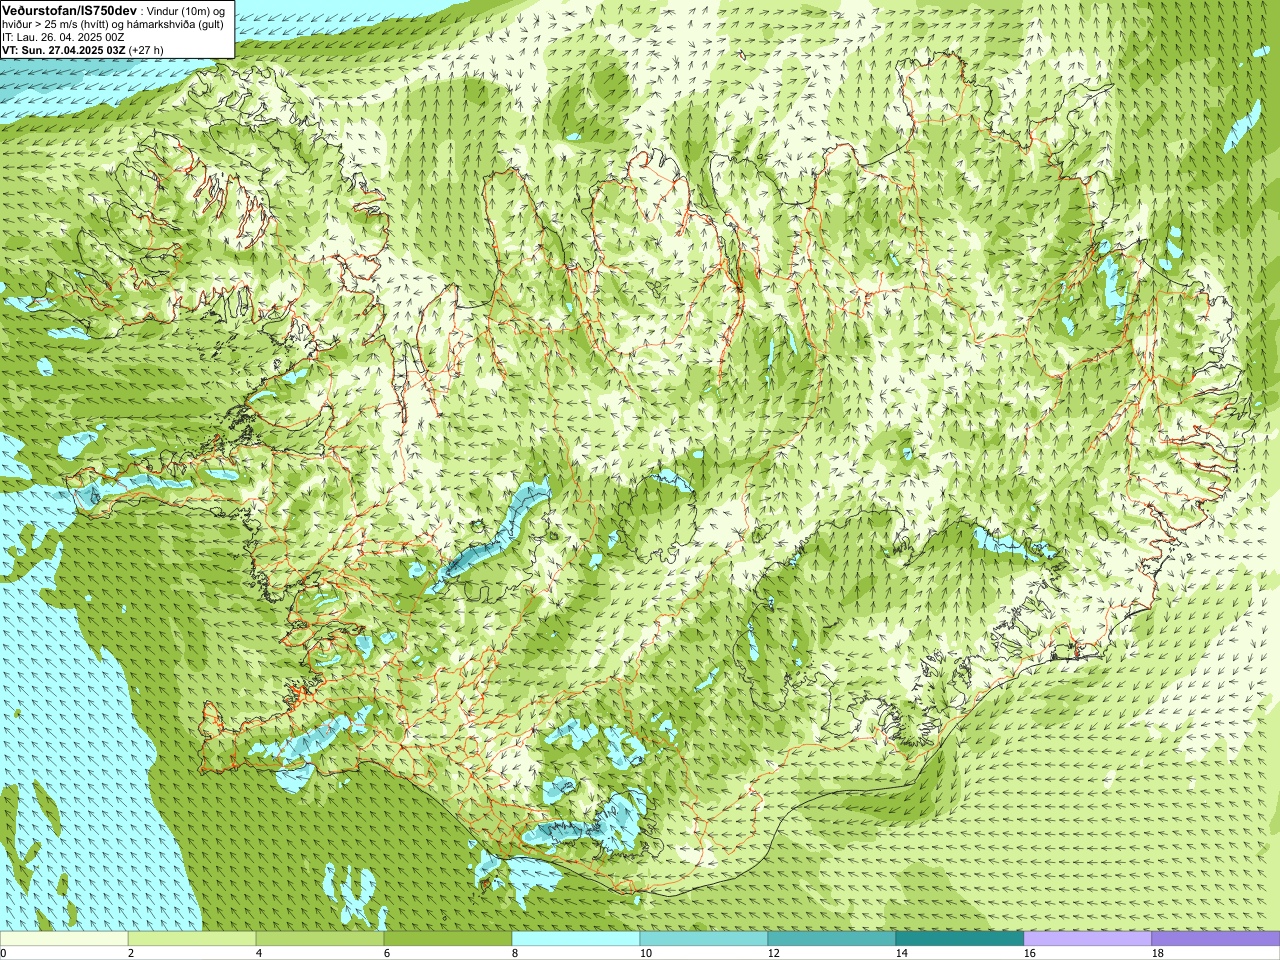This screenshot has height=960, width=1280.
Task: Click the "(+27 h)" forecast offset text
Action: (x=146, y=49)
